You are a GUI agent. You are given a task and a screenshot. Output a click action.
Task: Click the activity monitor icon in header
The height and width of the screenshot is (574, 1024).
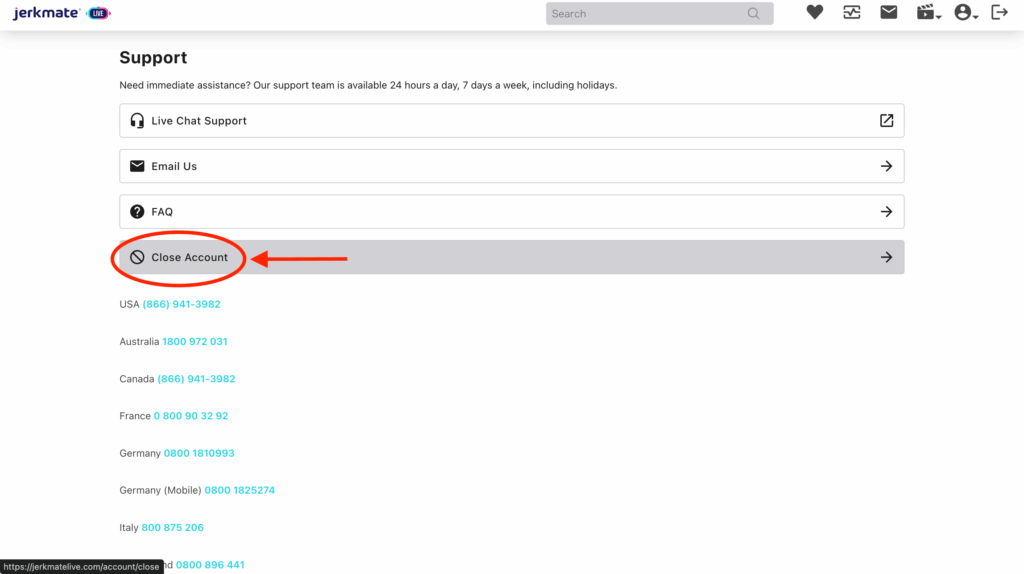851,13
